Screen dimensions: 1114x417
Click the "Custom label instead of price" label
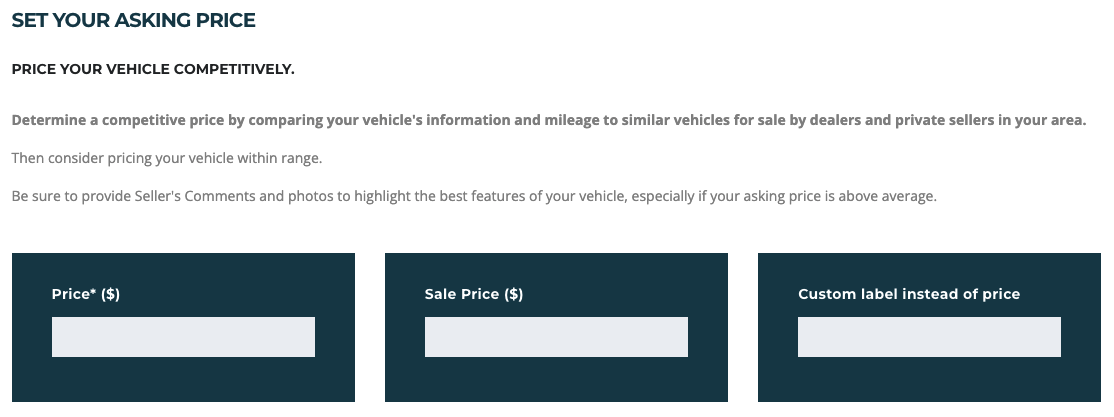(908, 294)
